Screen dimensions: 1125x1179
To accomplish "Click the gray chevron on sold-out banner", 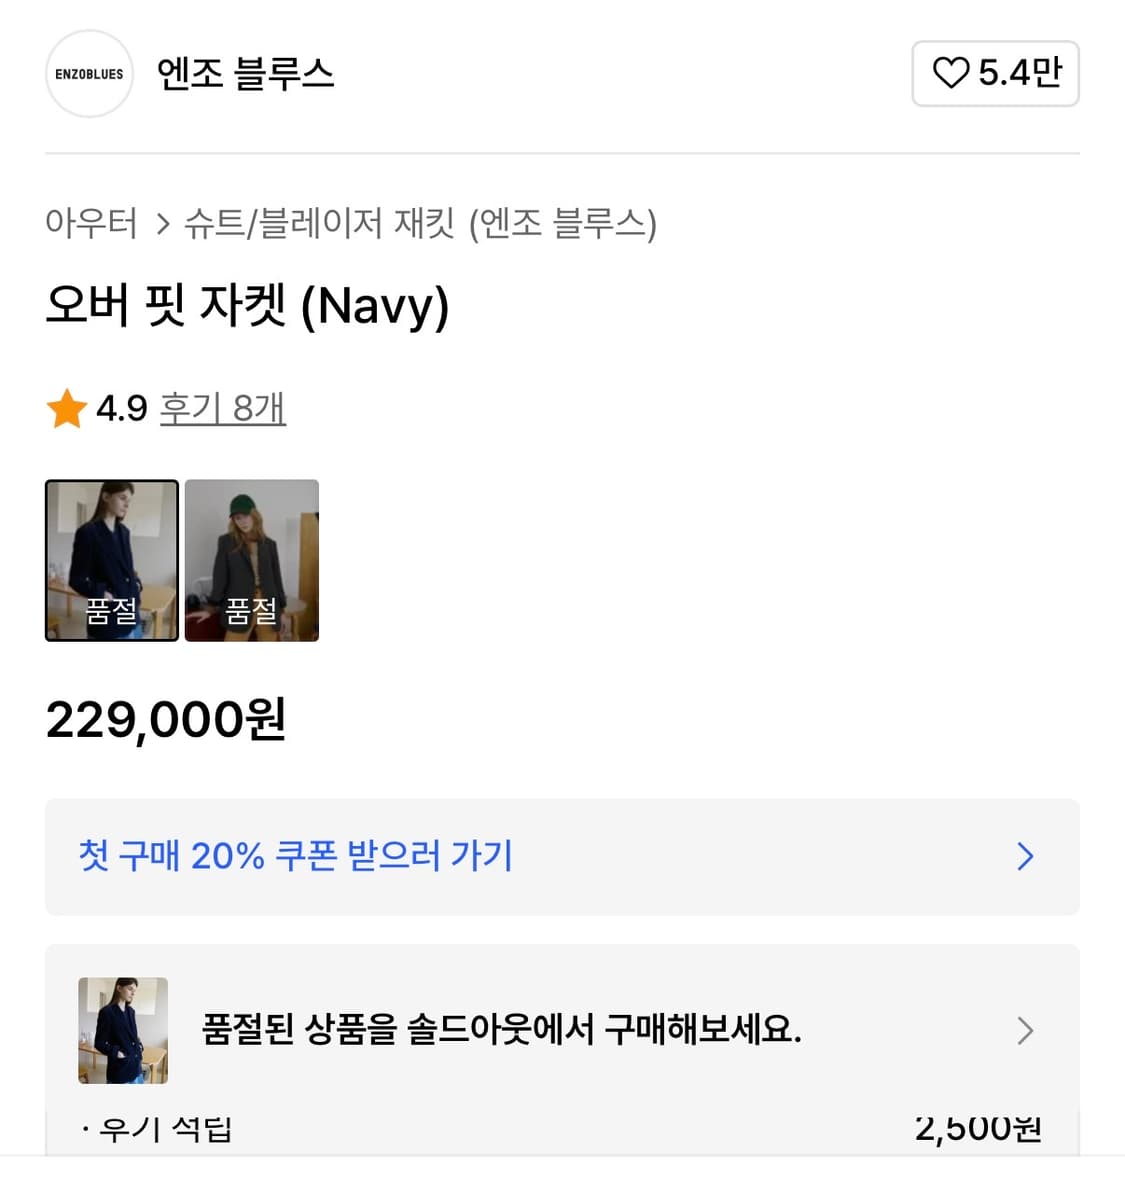I will coord(1025,1030).
